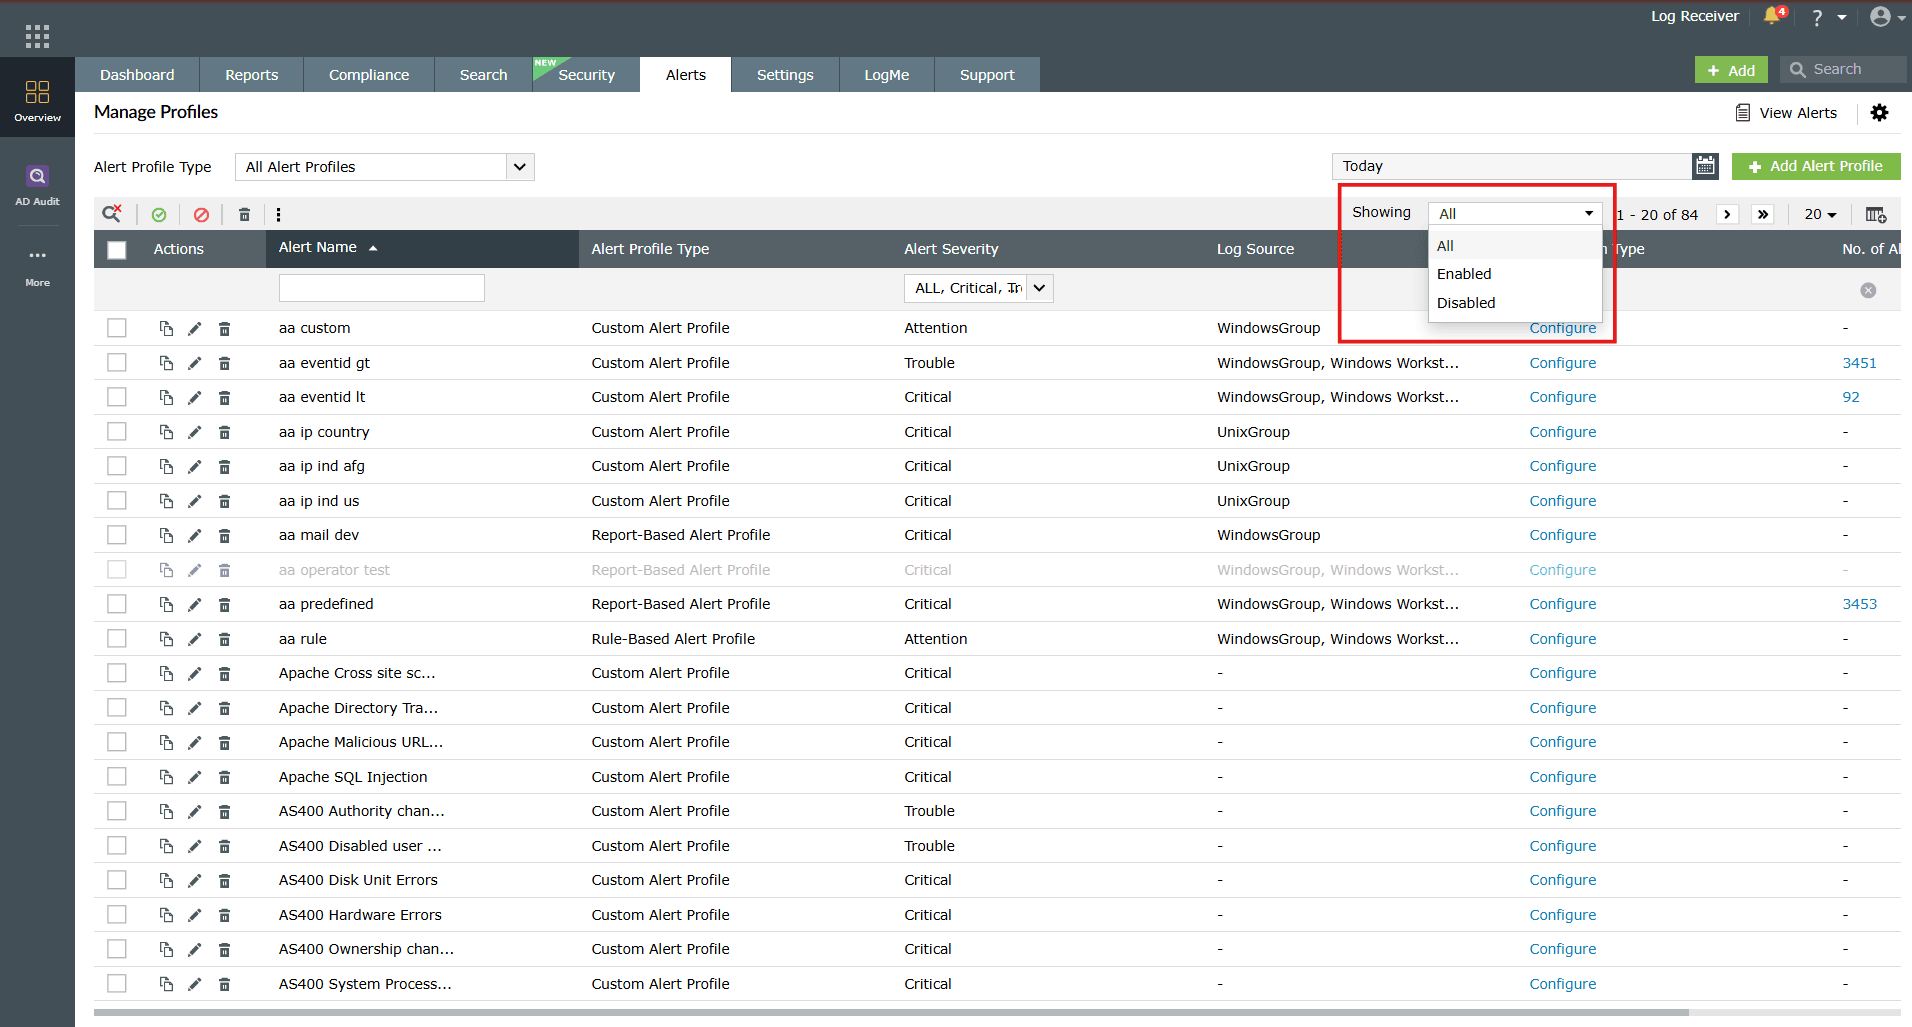Image resolution: width=1912 pixels, height=1027 pixels.
Task: Open the add column icon near pagination
Action: [x=1876, y=214]
